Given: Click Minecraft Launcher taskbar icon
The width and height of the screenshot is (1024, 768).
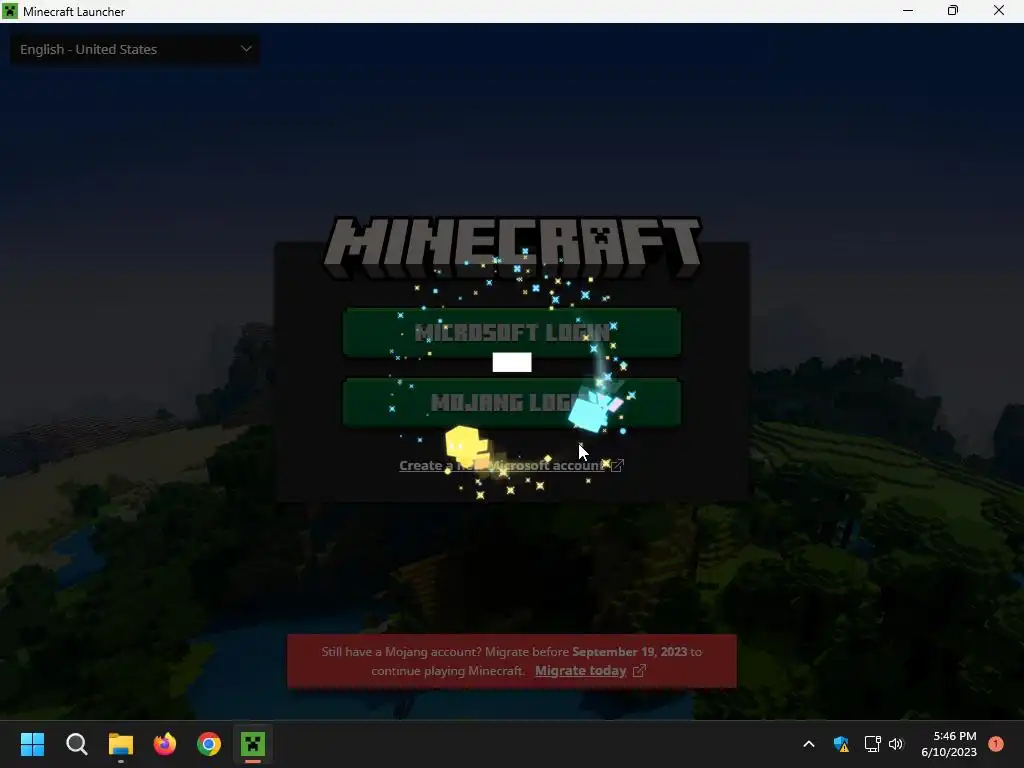Looking at the screenshot, I should tap(253, 744).
